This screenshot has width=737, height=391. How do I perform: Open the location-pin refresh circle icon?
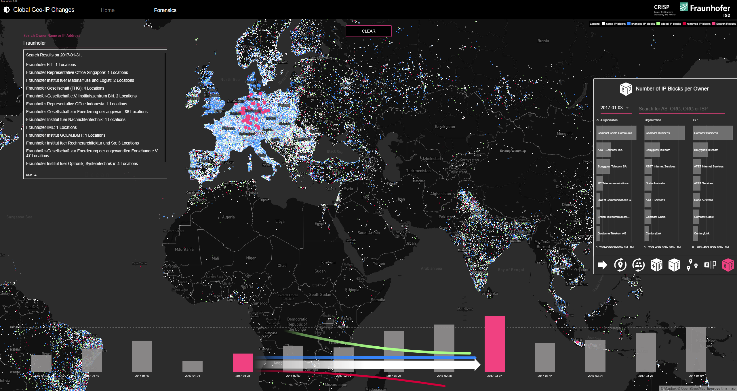tap(620, 265)
